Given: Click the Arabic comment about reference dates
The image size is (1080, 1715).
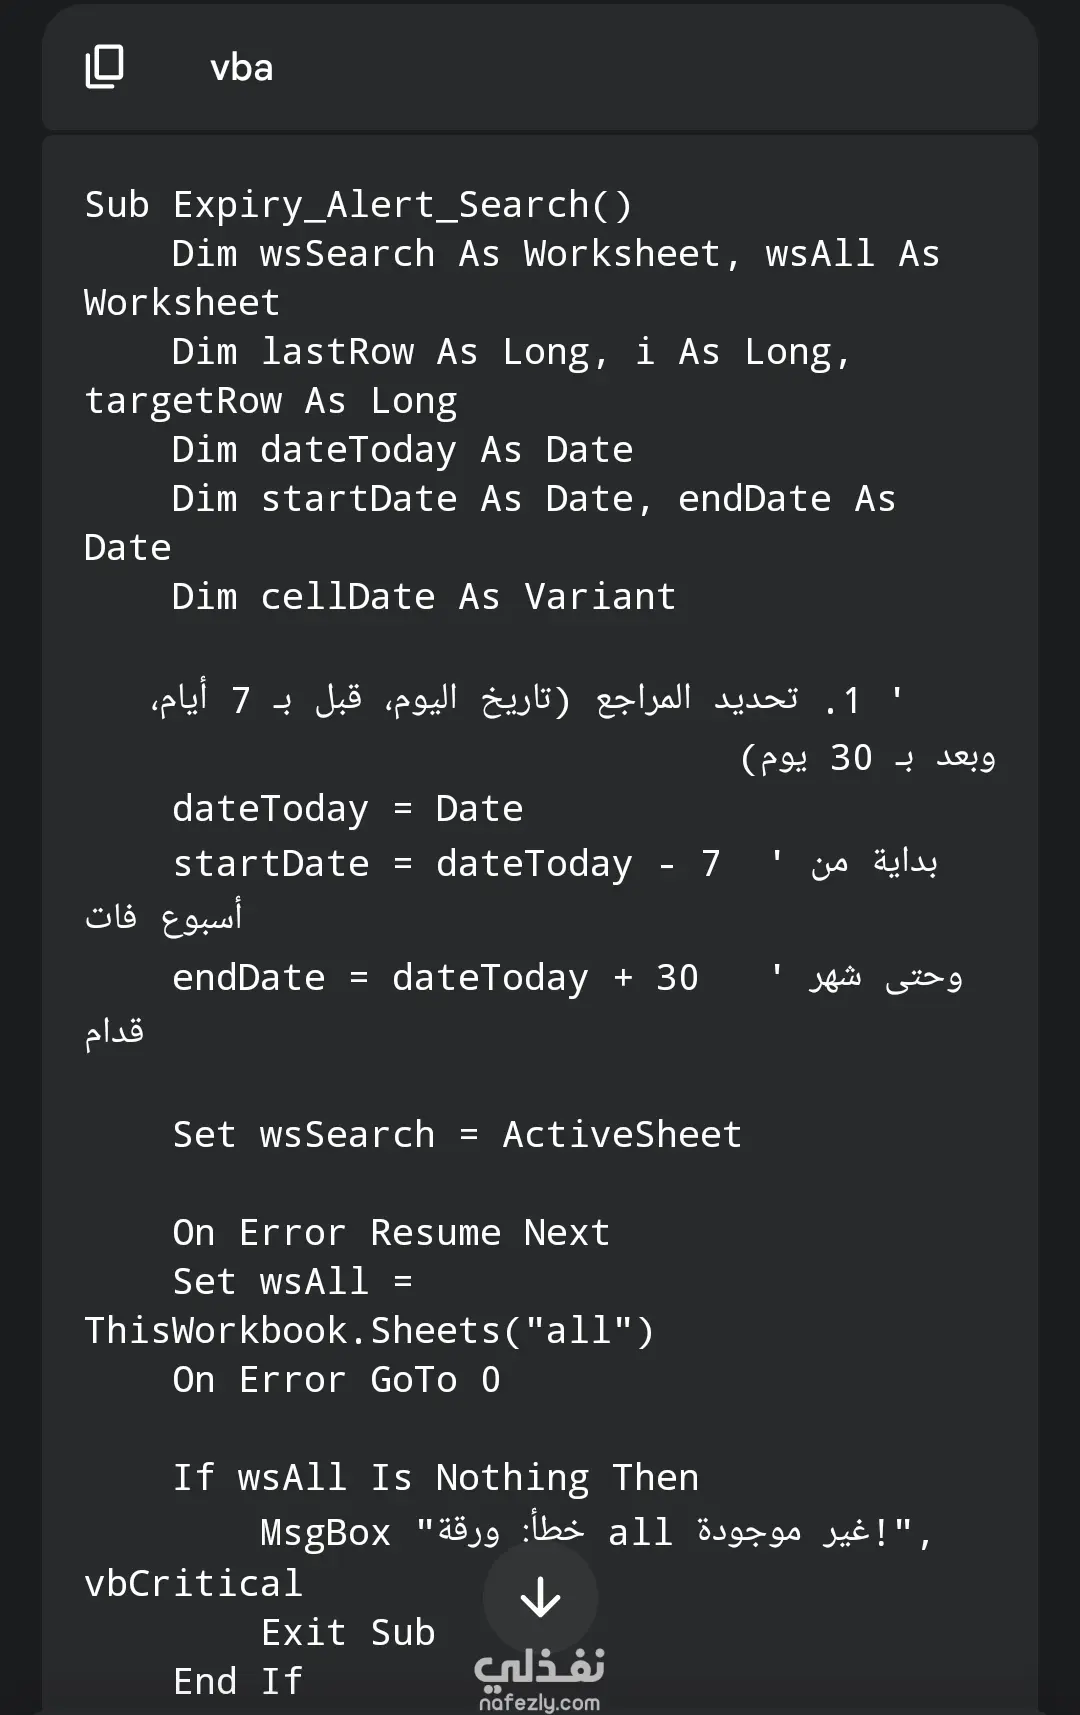Looking at the screenshot, I should 572,727.
